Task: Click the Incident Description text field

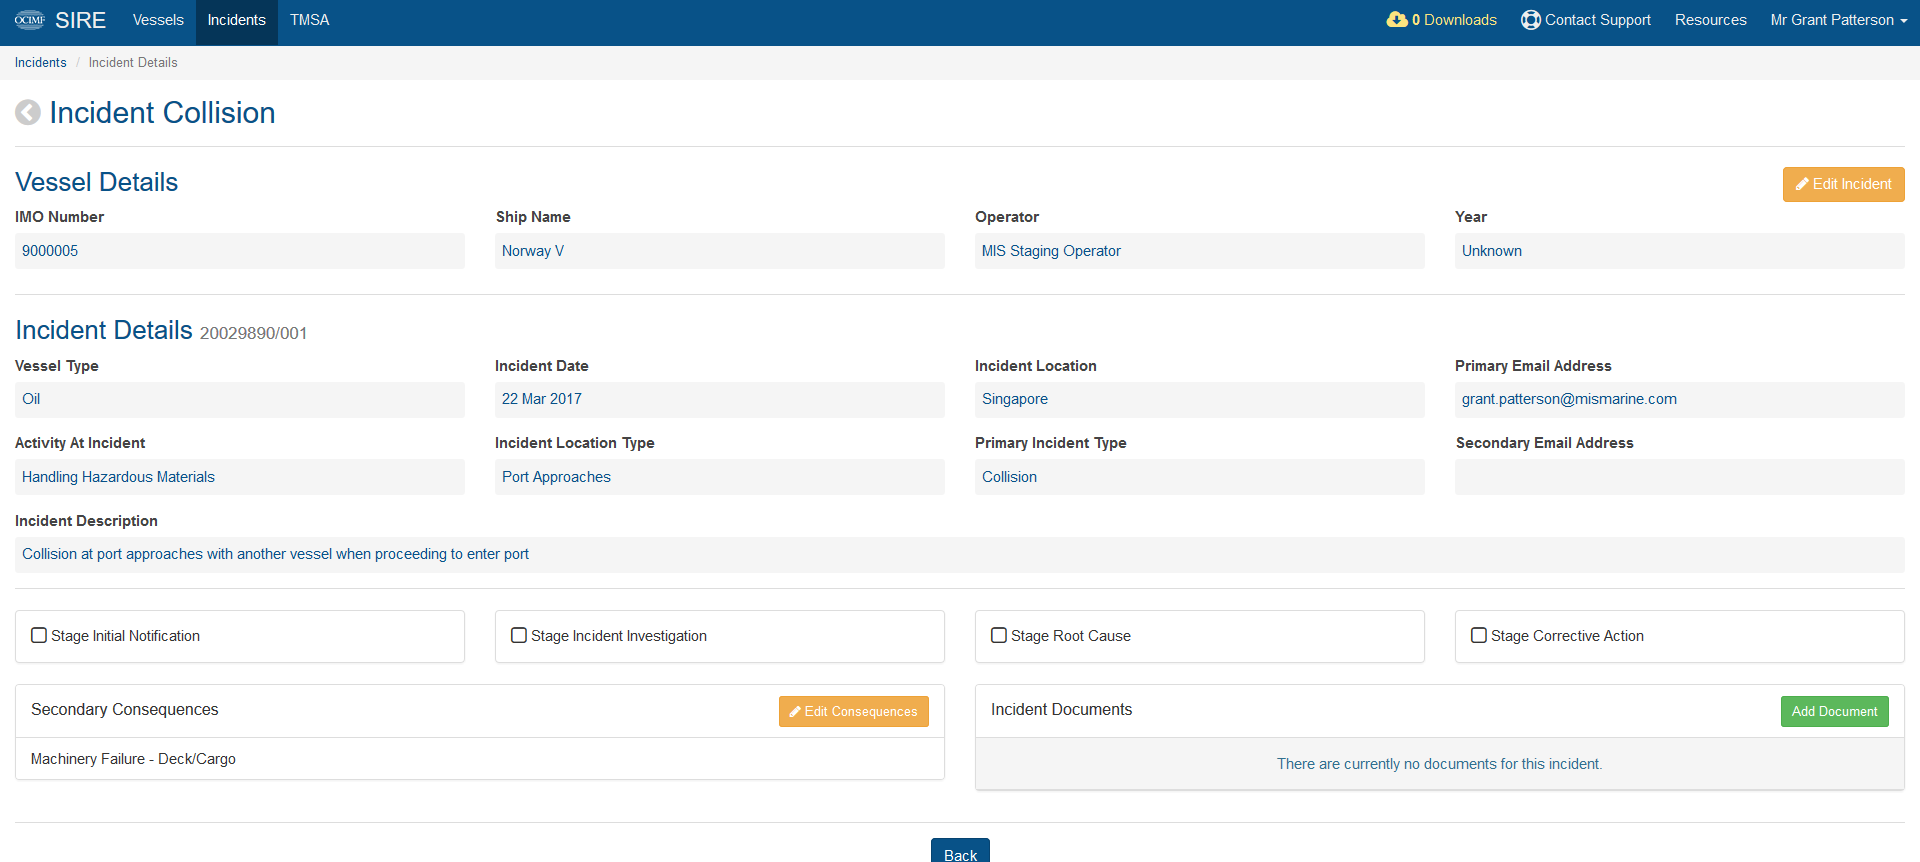Action: [960, 554]
